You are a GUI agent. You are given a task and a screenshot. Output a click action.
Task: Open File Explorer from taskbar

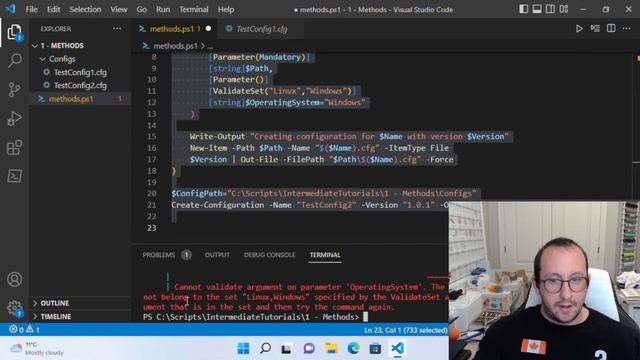331,348
